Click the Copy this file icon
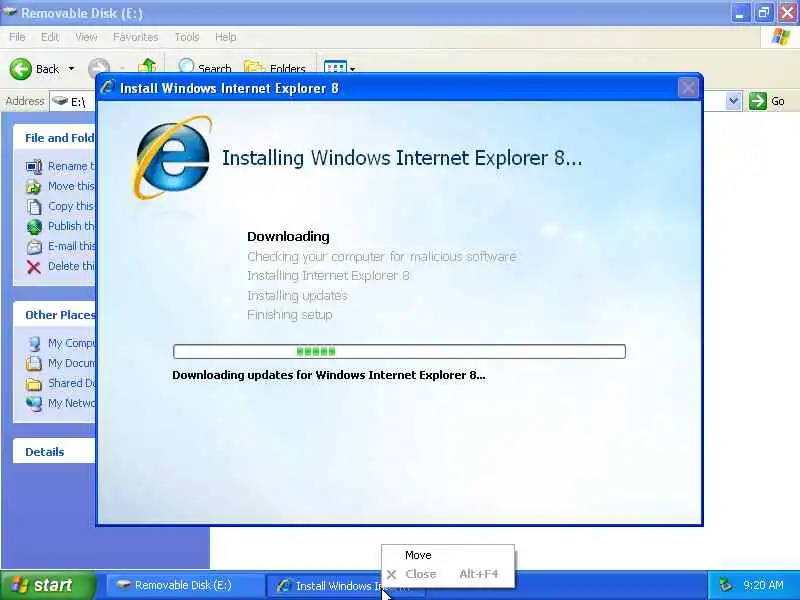The width and height of the screenshot is (800, 600). click(34, 207)
